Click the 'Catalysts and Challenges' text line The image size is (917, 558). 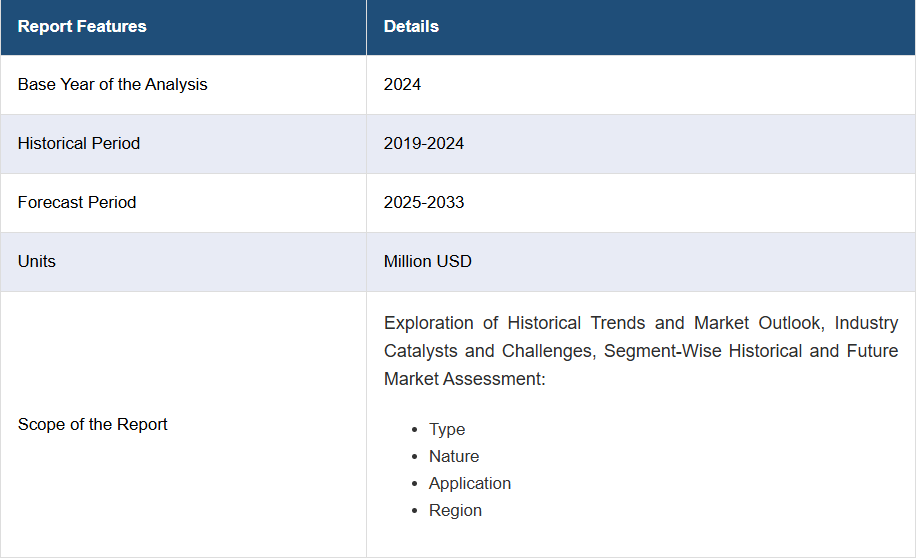[x=641, y=351]
